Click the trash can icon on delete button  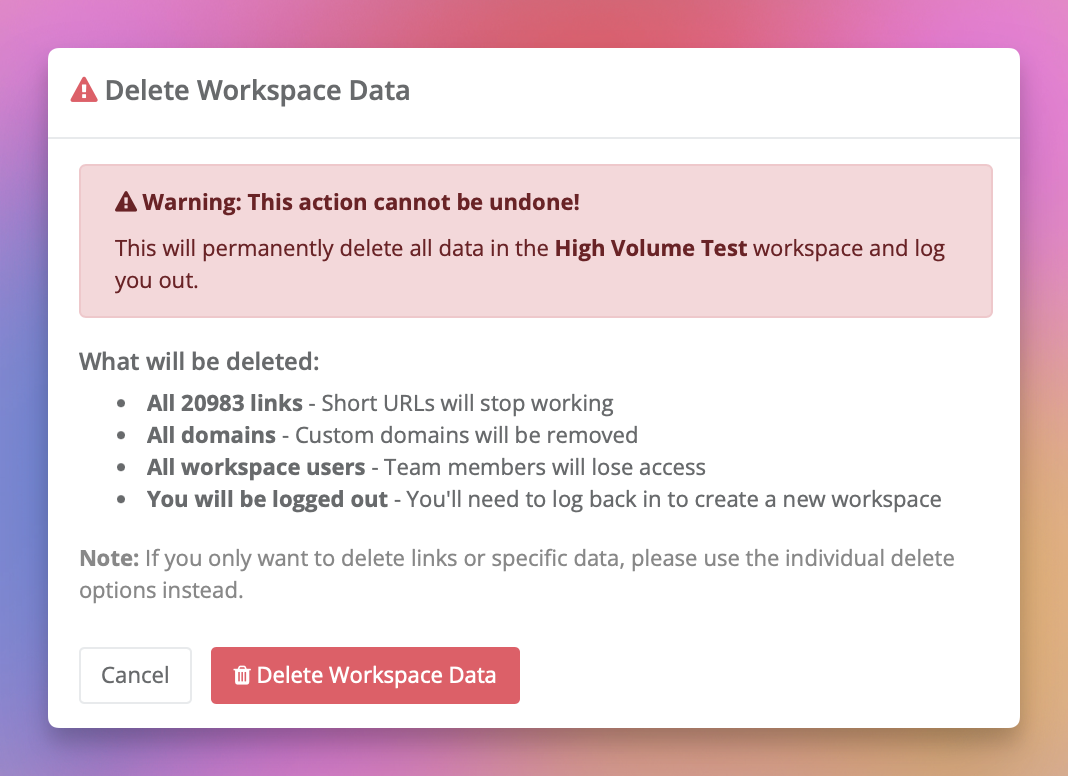[241, 676]
